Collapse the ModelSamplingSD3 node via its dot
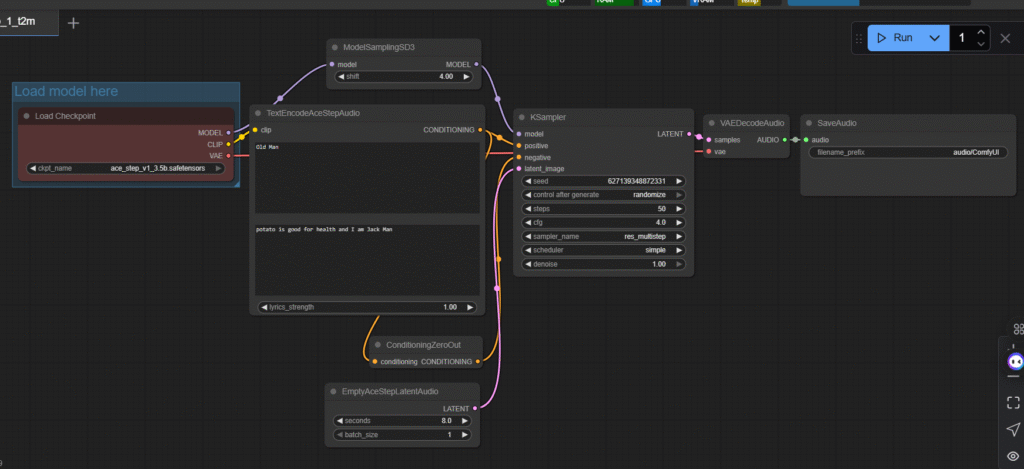The height and width of the screenshot is (469, 1024). (334, 48)
